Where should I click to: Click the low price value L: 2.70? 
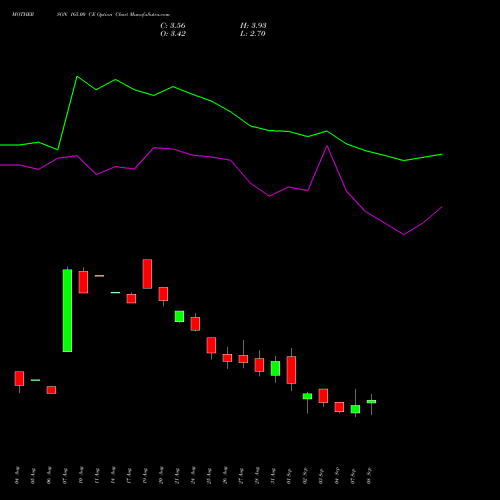pos(253,34)
